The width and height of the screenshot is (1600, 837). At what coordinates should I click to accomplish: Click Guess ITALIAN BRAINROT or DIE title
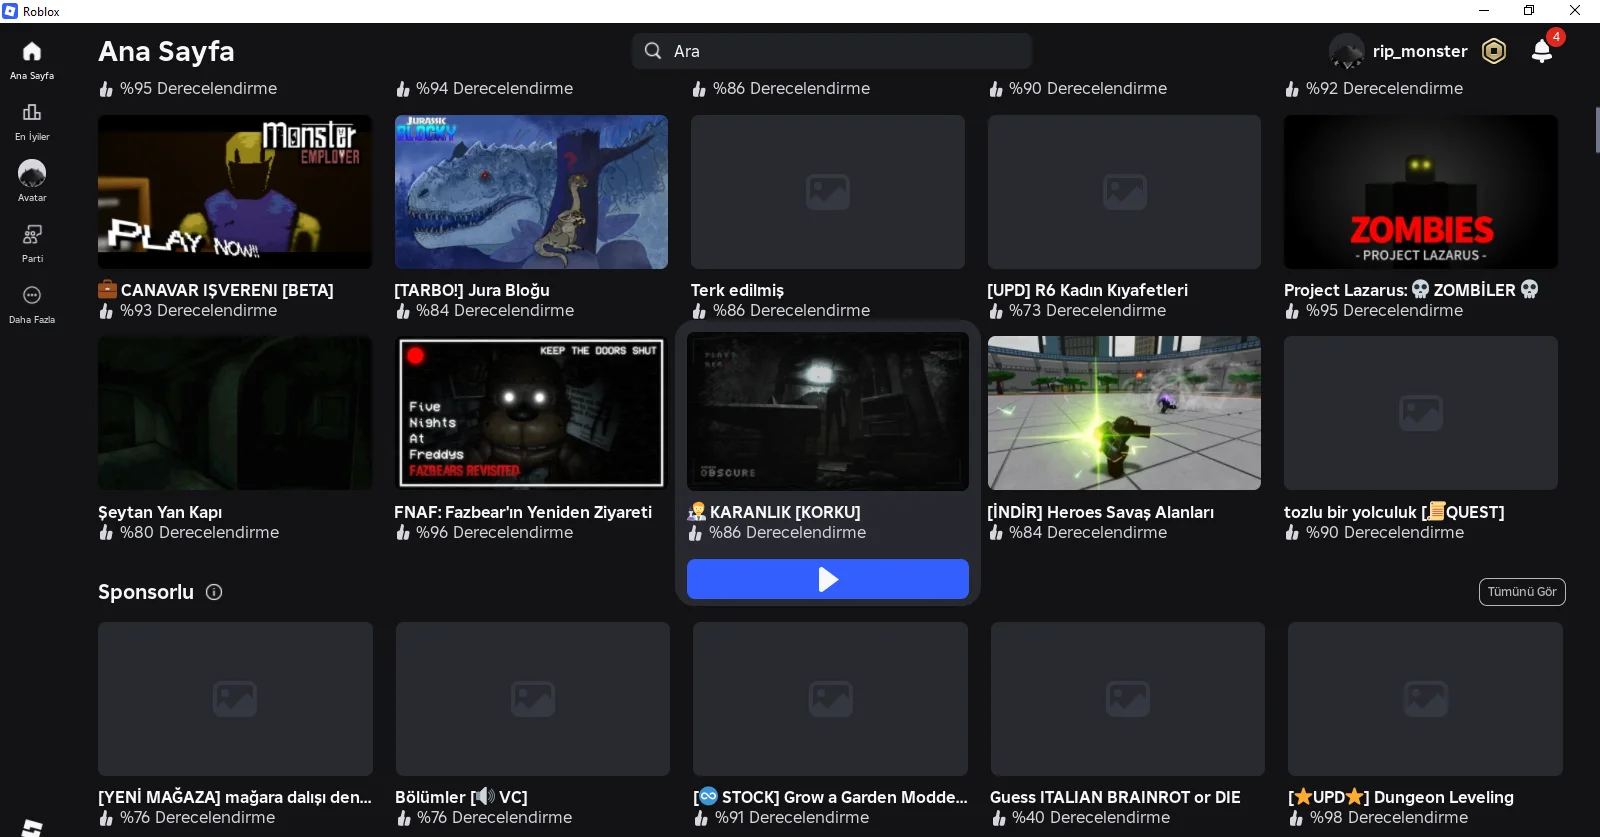click(x=1115, y=797)
